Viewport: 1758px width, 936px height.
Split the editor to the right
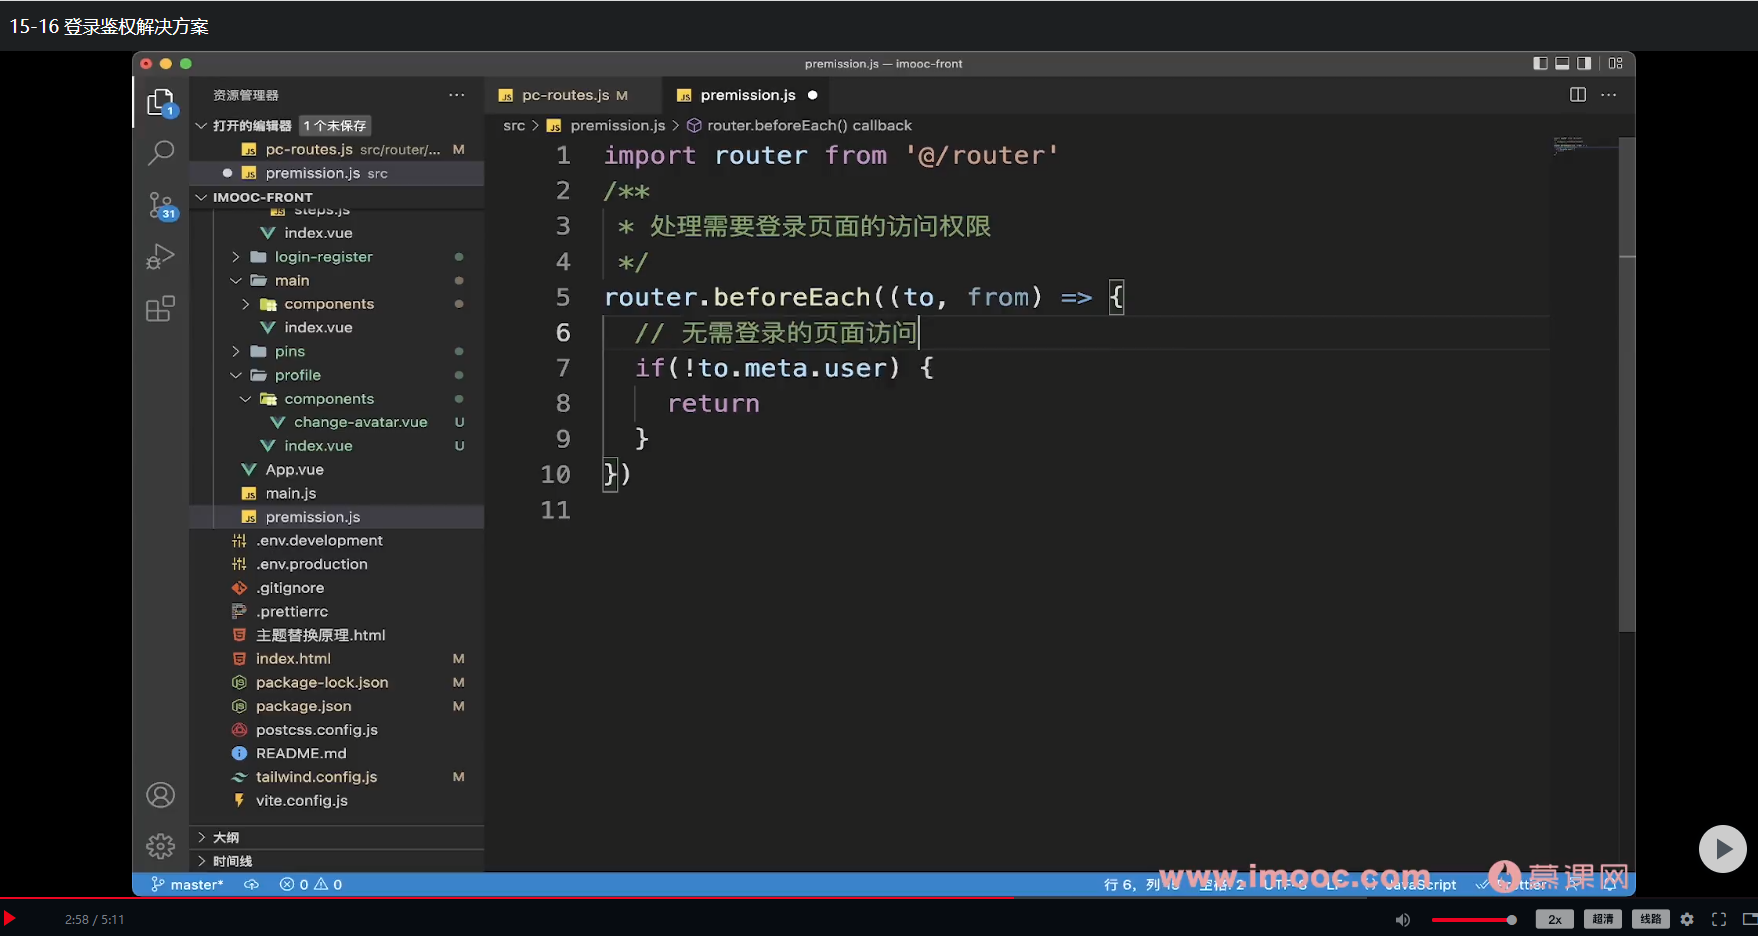tap(1578, 95)
